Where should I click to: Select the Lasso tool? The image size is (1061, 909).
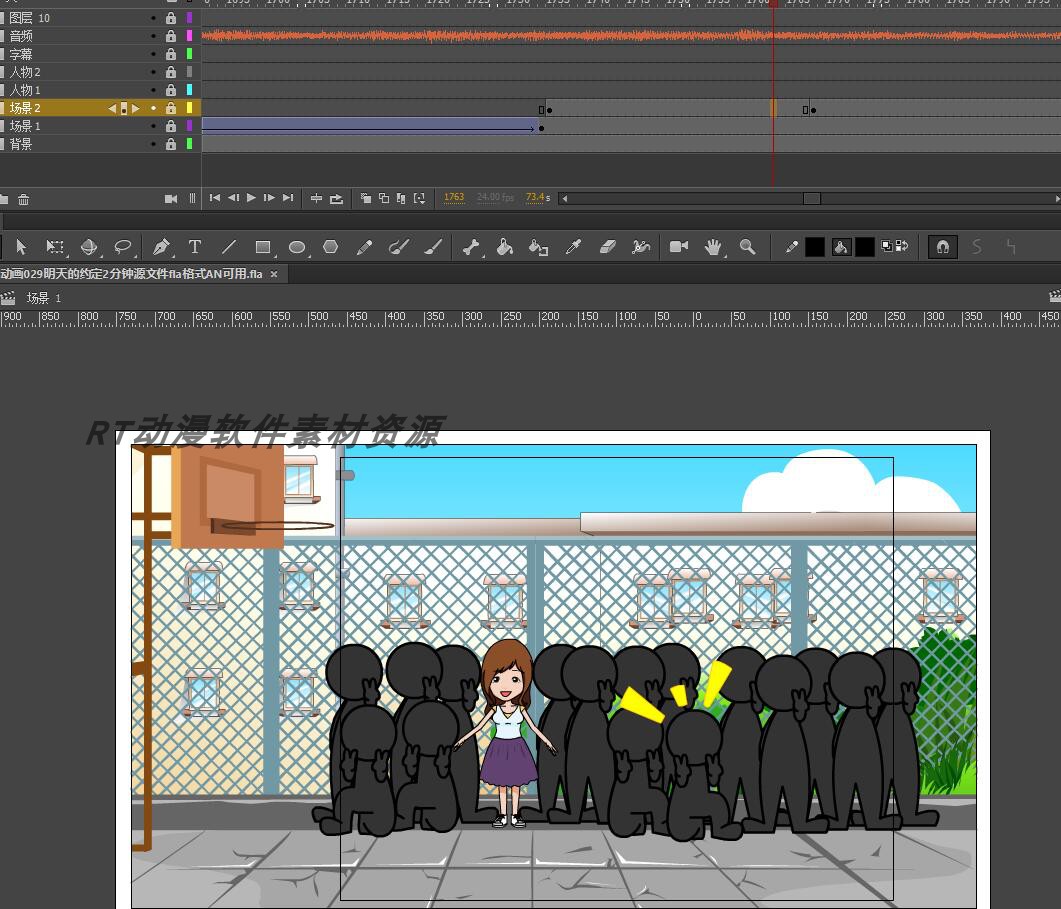(122, 247)
